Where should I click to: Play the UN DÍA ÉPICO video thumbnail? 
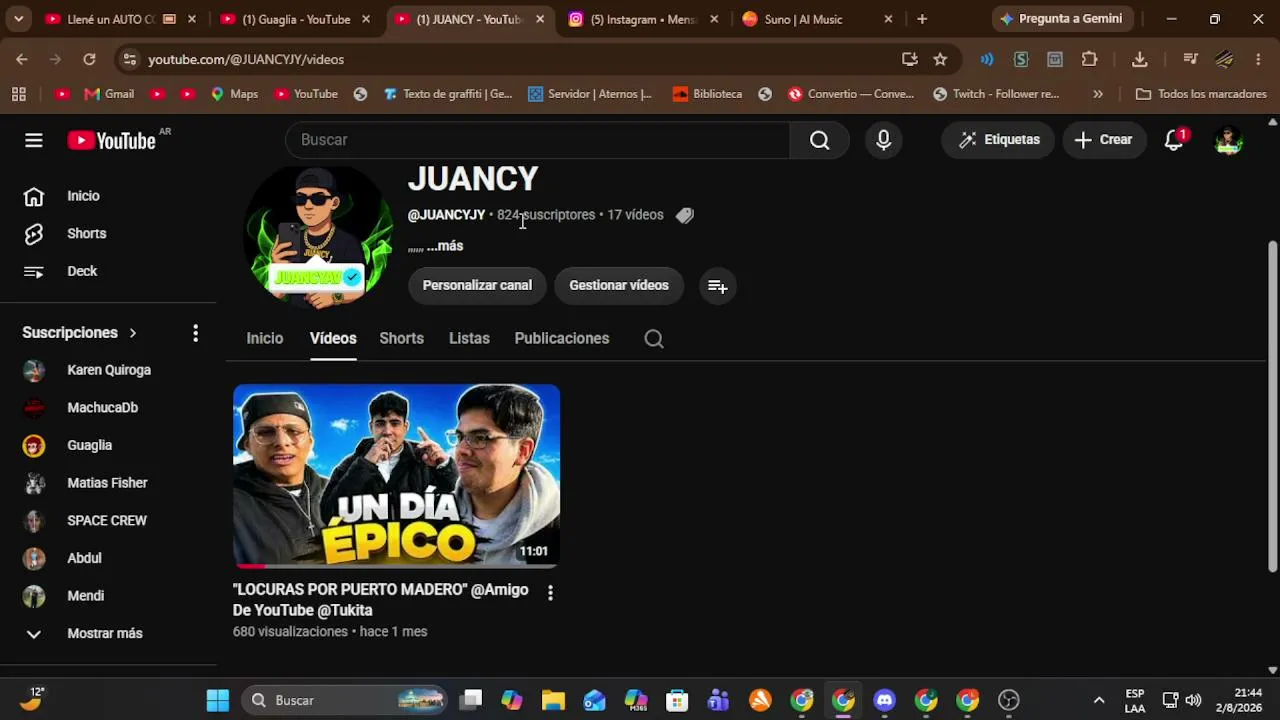(x=396, y=476)
